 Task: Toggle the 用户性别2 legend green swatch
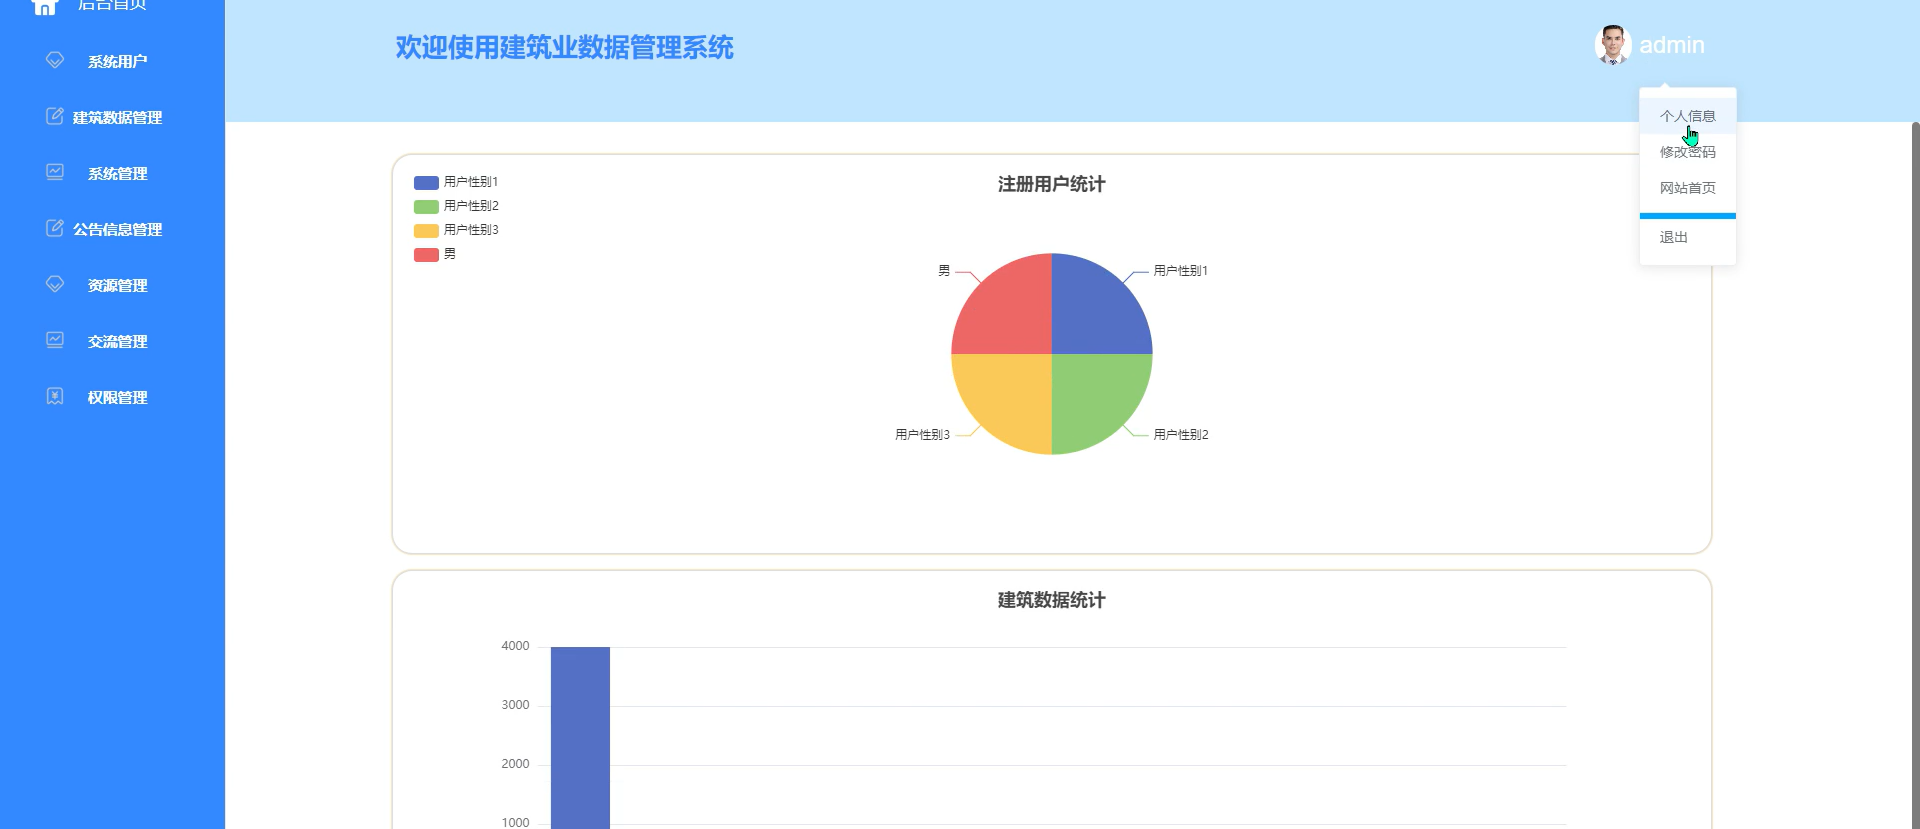point(426,206)
